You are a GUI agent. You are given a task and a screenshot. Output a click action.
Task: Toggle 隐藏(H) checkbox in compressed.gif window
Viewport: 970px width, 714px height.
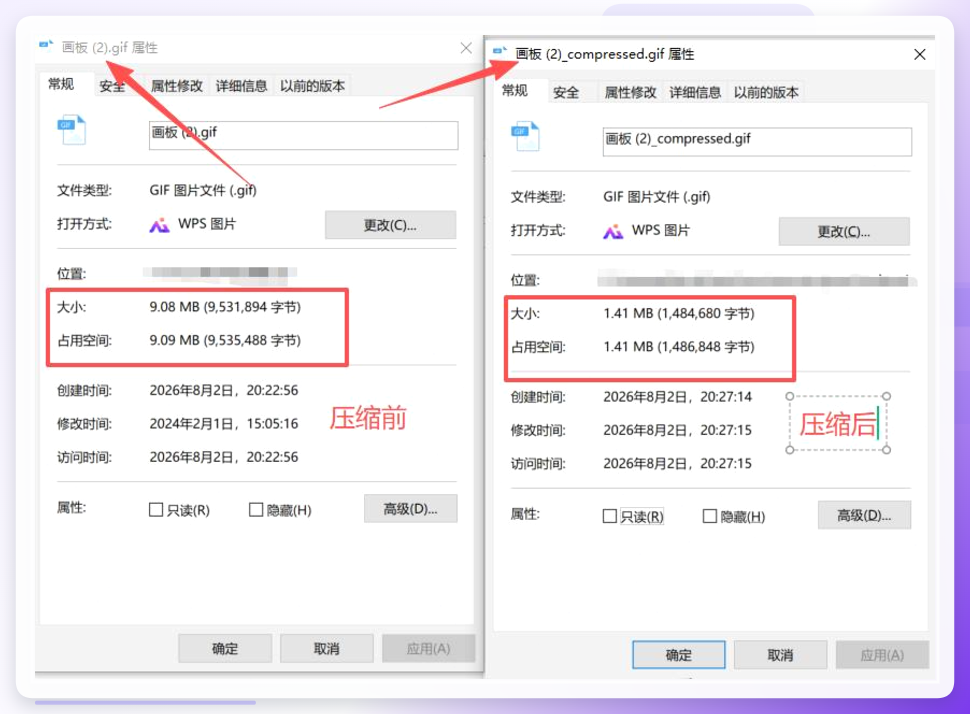tap(710, 516)
